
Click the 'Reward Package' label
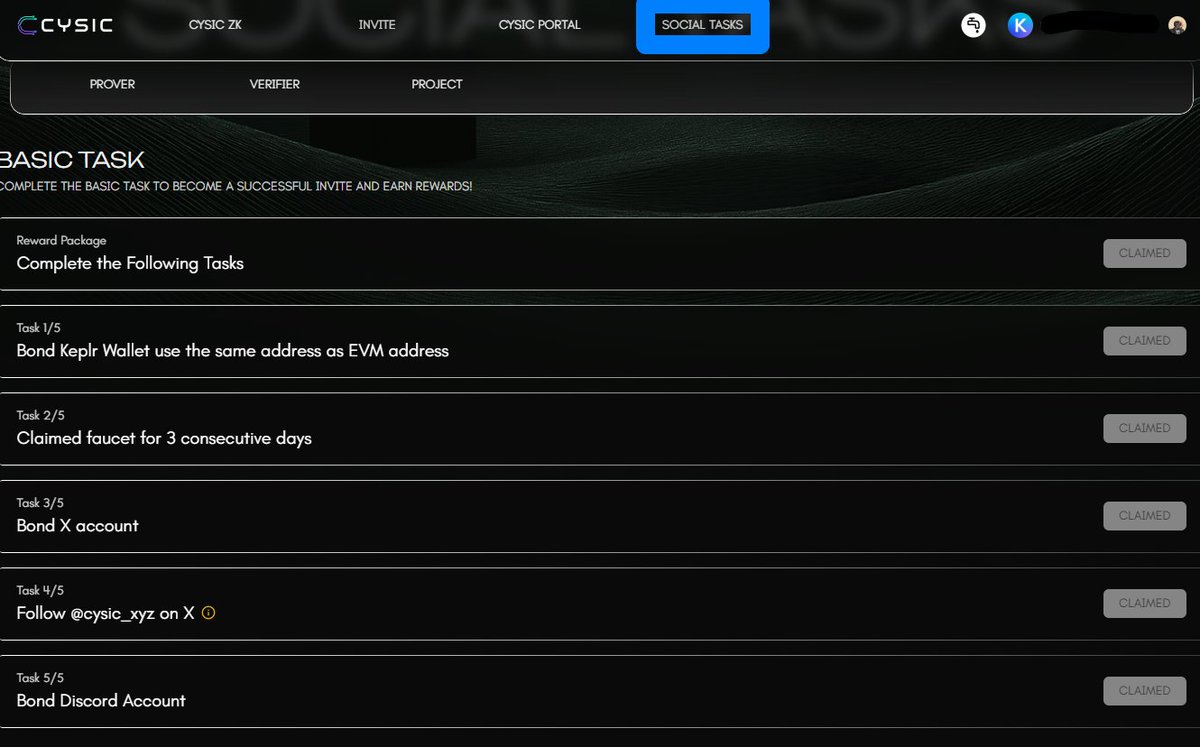61,241
